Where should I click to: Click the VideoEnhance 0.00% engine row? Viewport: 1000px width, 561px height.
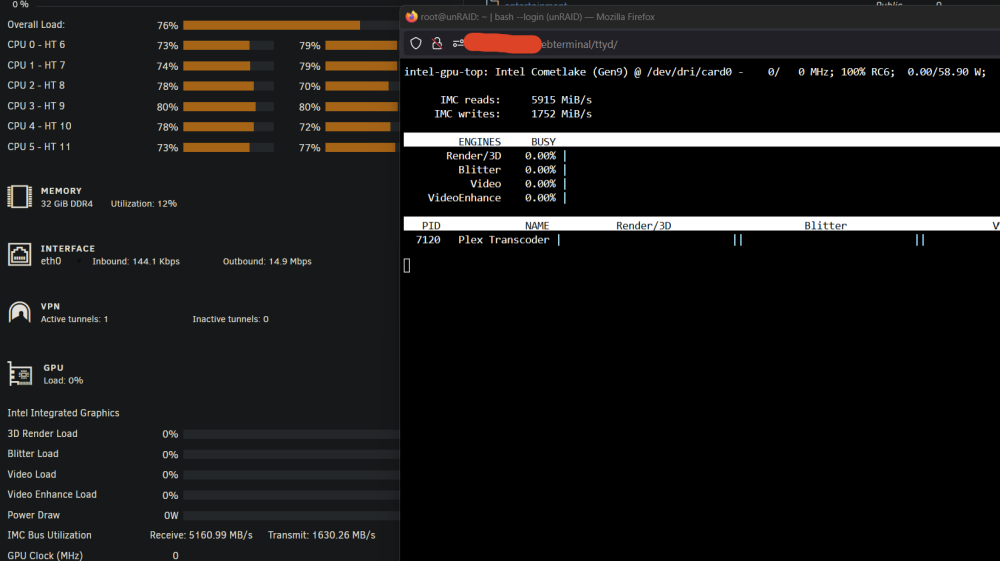497,198
